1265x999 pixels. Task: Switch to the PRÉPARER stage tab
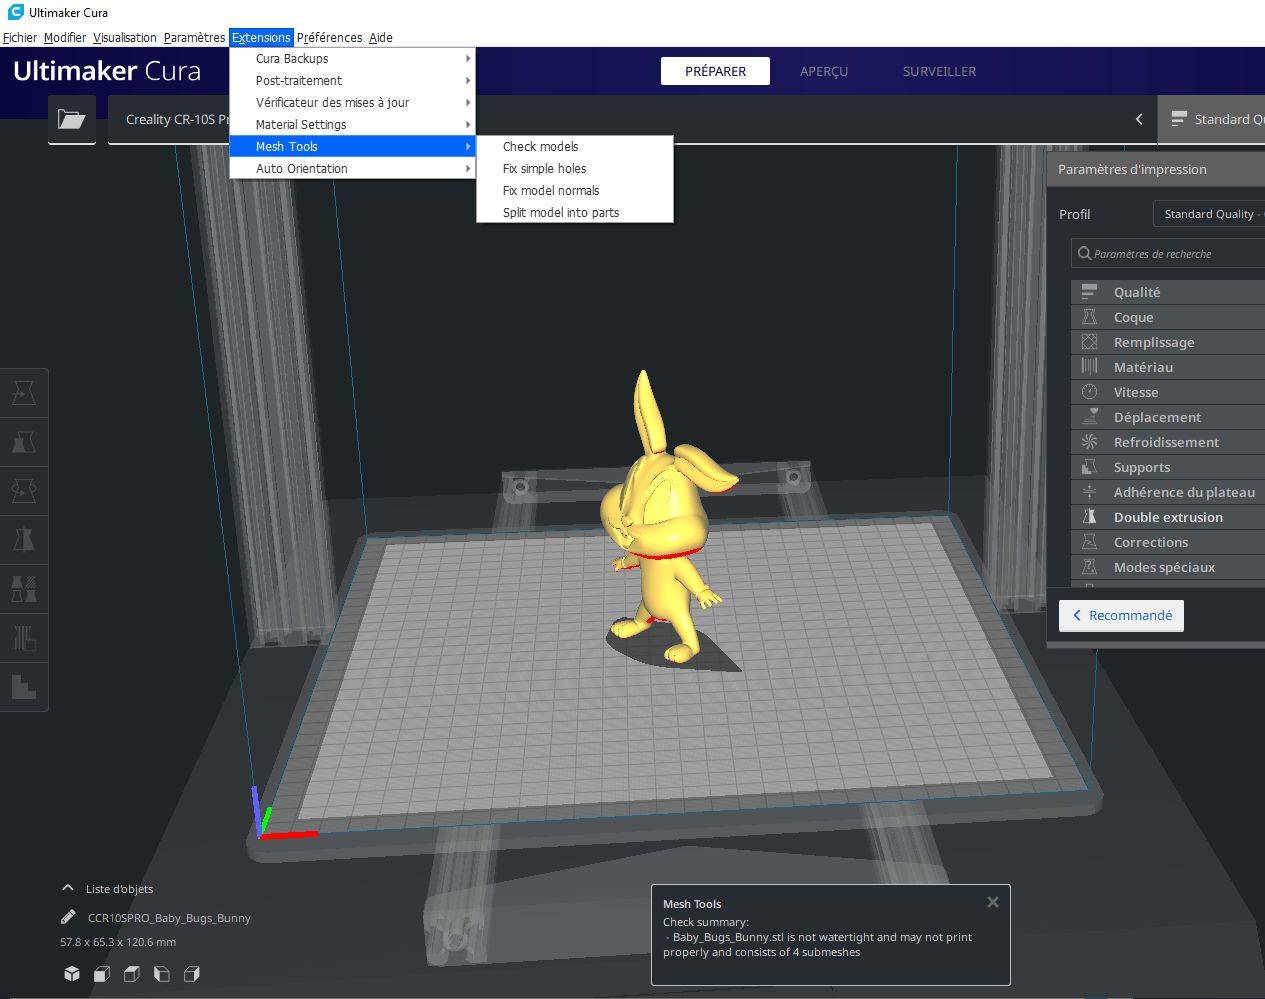(716, 71)
